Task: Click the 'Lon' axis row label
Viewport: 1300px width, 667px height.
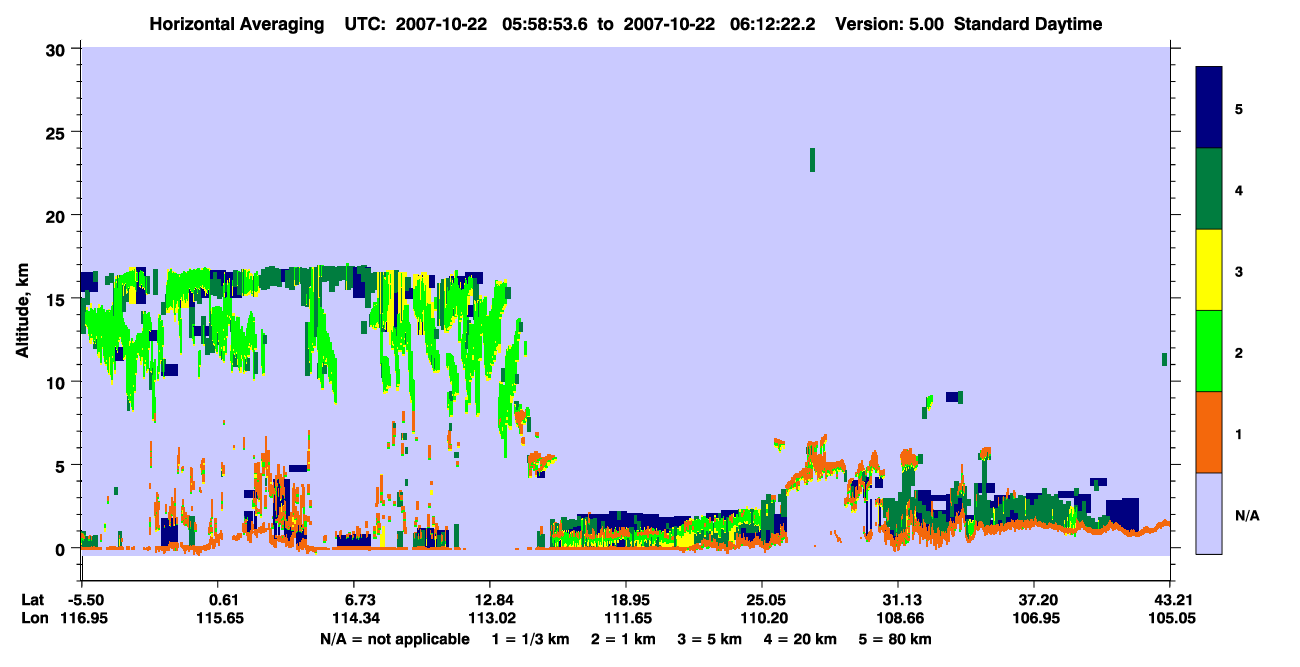Action: click(x=34, y=618)
